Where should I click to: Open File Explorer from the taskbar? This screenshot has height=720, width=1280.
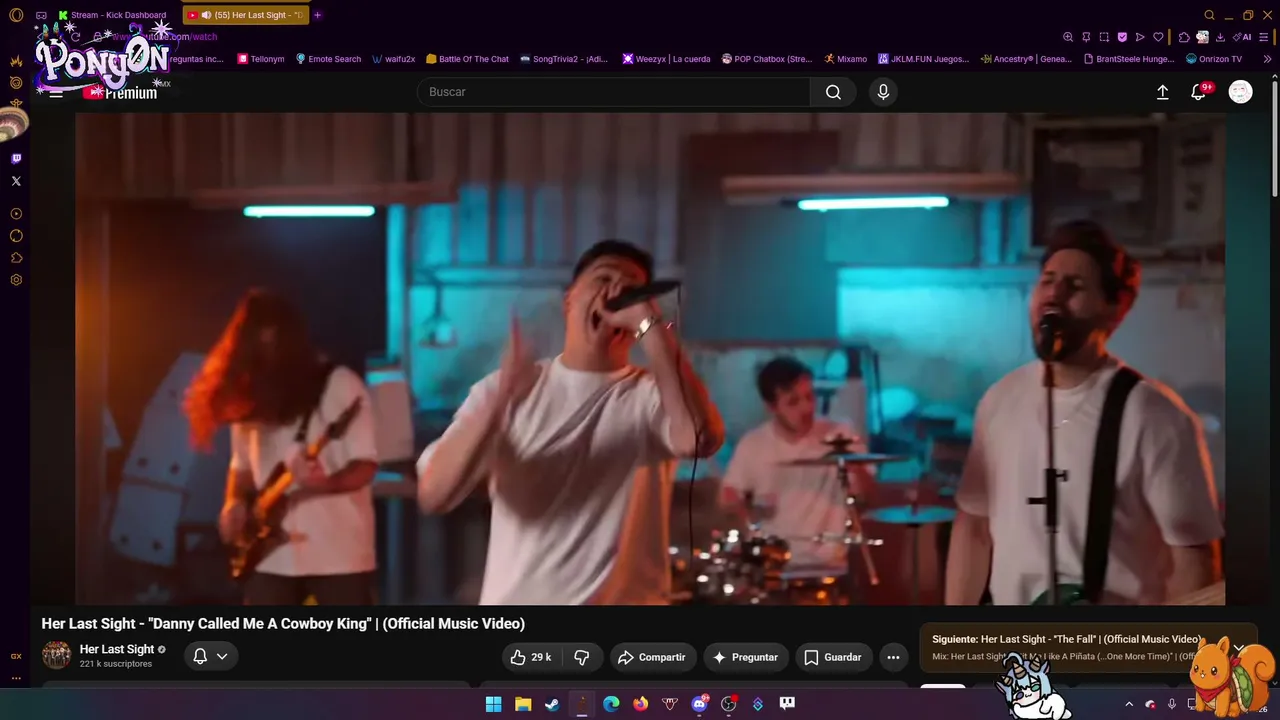pos(523,704)
